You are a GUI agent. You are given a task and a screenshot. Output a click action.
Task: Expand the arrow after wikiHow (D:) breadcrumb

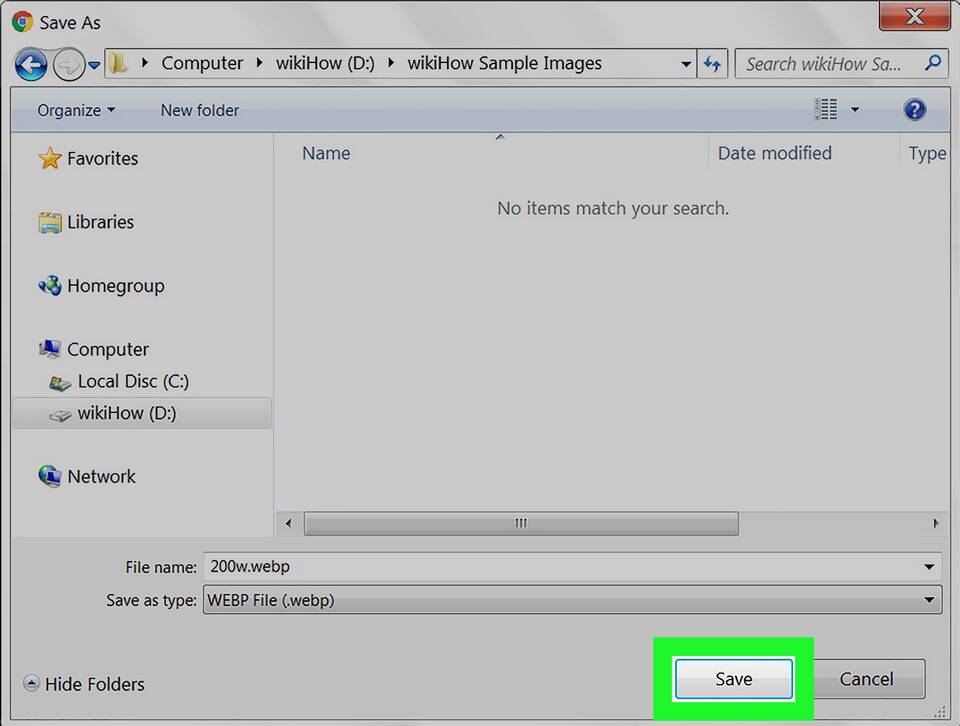pos(391,62)
